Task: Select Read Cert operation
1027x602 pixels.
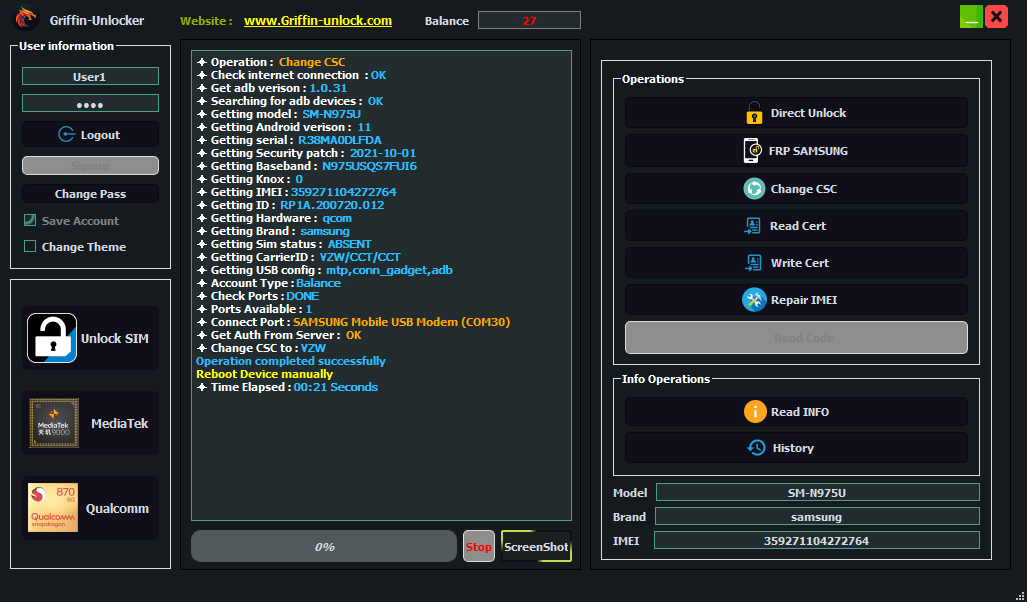Action: 796,226
